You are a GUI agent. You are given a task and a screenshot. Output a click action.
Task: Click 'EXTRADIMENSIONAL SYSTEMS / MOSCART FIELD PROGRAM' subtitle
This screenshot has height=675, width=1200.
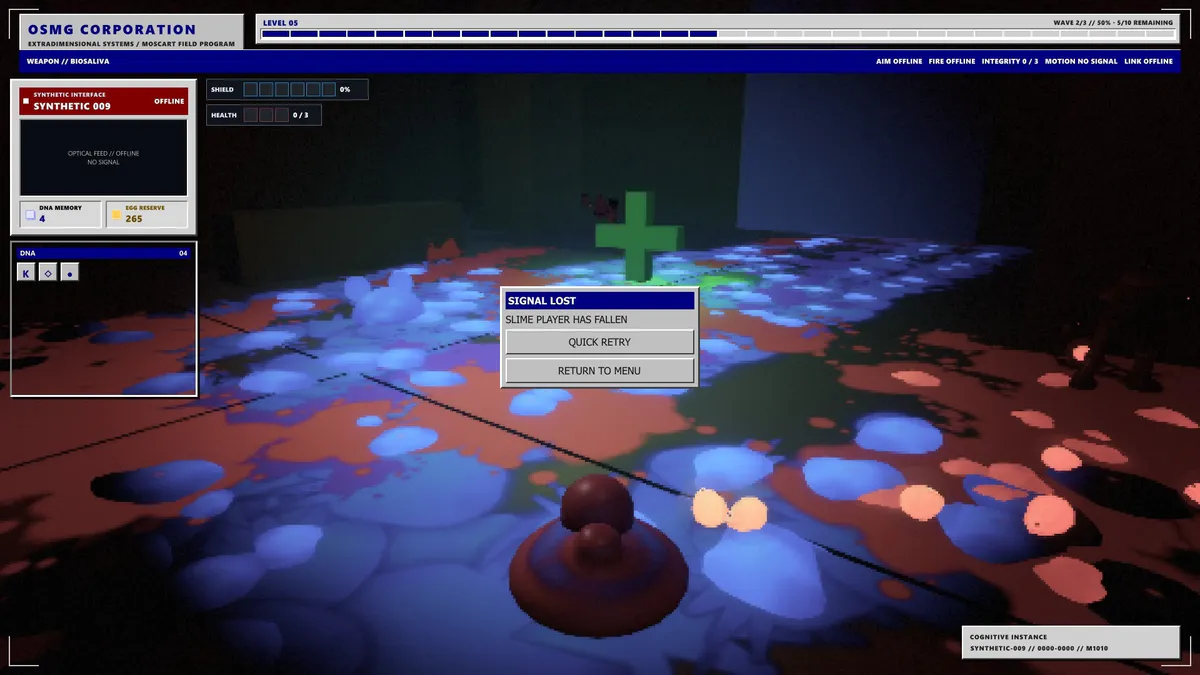pos(132,44)
